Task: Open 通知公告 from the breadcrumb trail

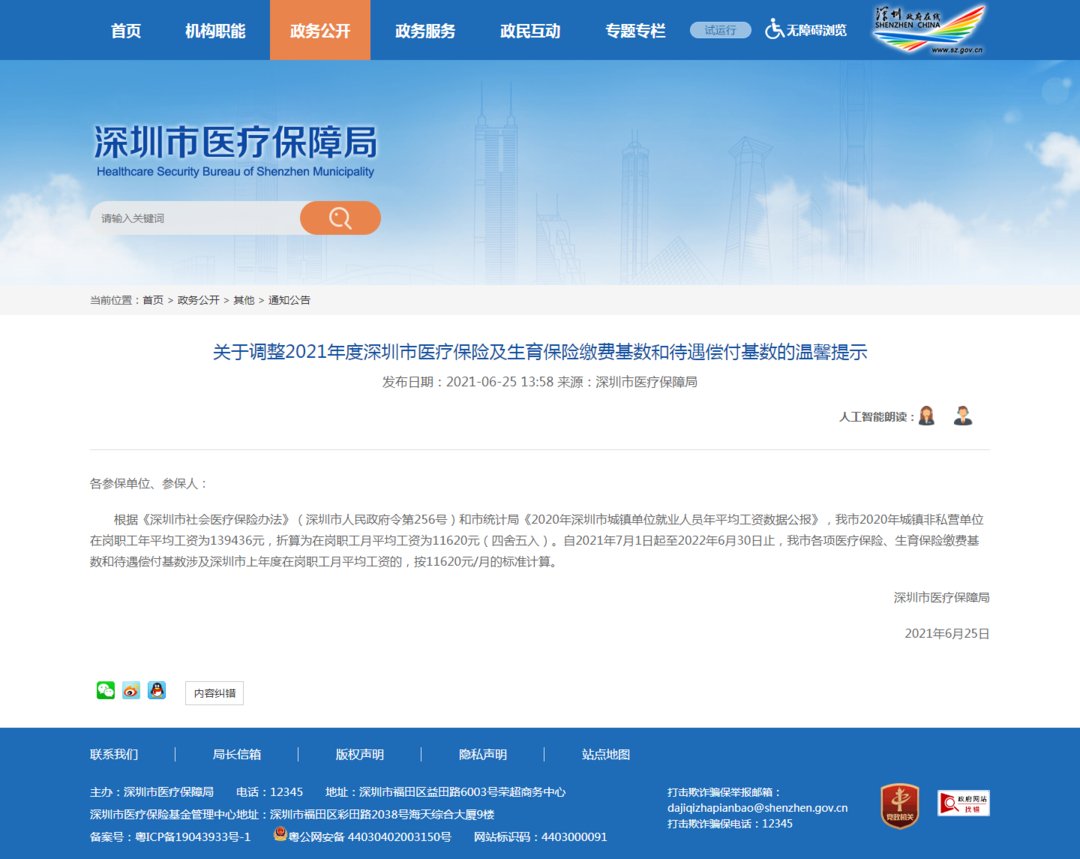Action: click(x=289, y=299)
